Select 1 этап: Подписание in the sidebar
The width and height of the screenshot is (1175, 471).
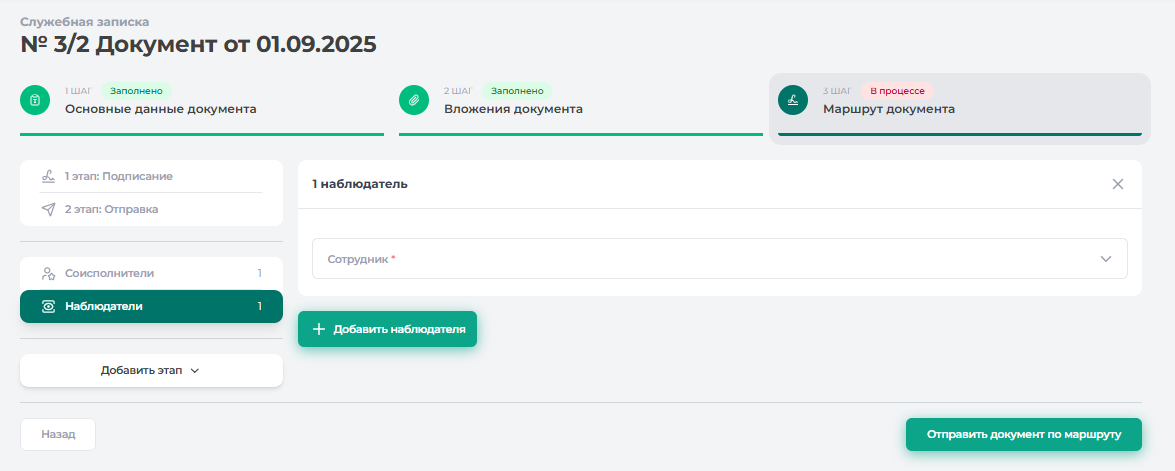[x=118, y=176]
